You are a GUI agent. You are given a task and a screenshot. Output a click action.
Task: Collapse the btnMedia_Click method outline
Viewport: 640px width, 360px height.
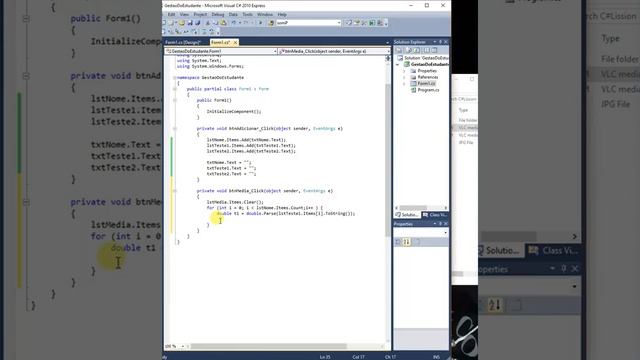pos(175,191)
